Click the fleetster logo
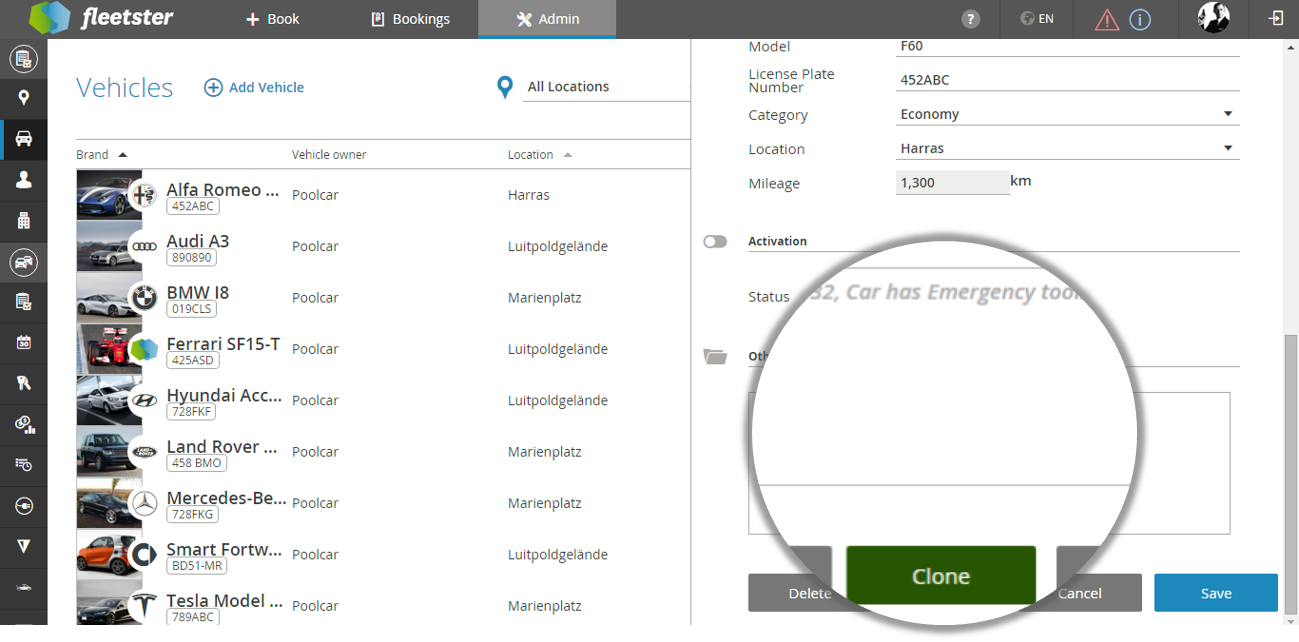The image size is (1299, 642). (101, 18)
